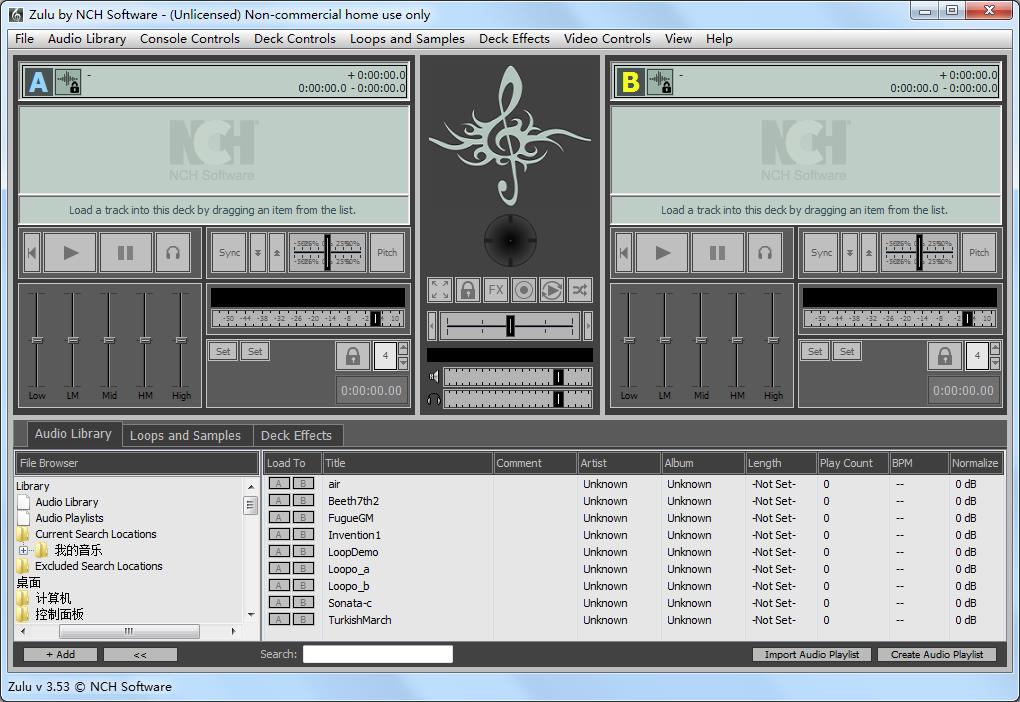Click Sync on Deck A
This screenshot has height=702, width=1020.
[x=229, y=252]
